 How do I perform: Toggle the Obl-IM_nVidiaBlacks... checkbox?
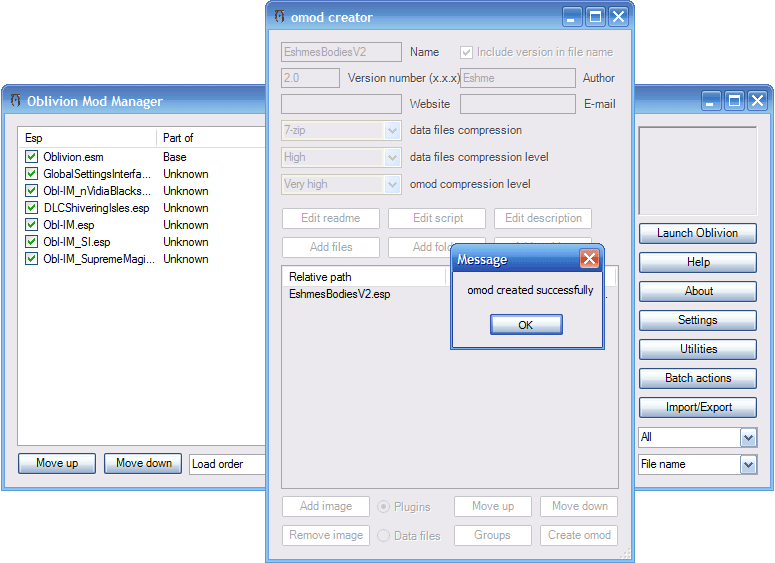pyautogui.click(x=32, y=191)
